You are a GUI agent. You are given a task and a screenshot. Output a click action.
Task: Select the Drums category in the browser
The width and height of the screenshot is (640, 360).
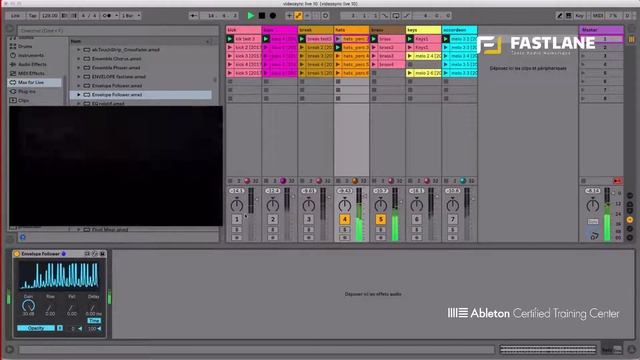pos(25,46)
